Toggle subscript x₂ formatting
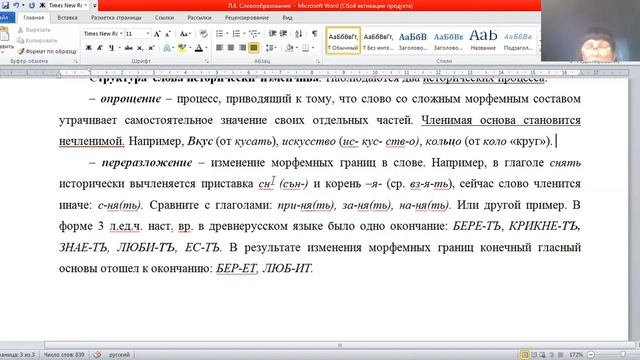The image size is (640, 360). click(x=140, y=48)
